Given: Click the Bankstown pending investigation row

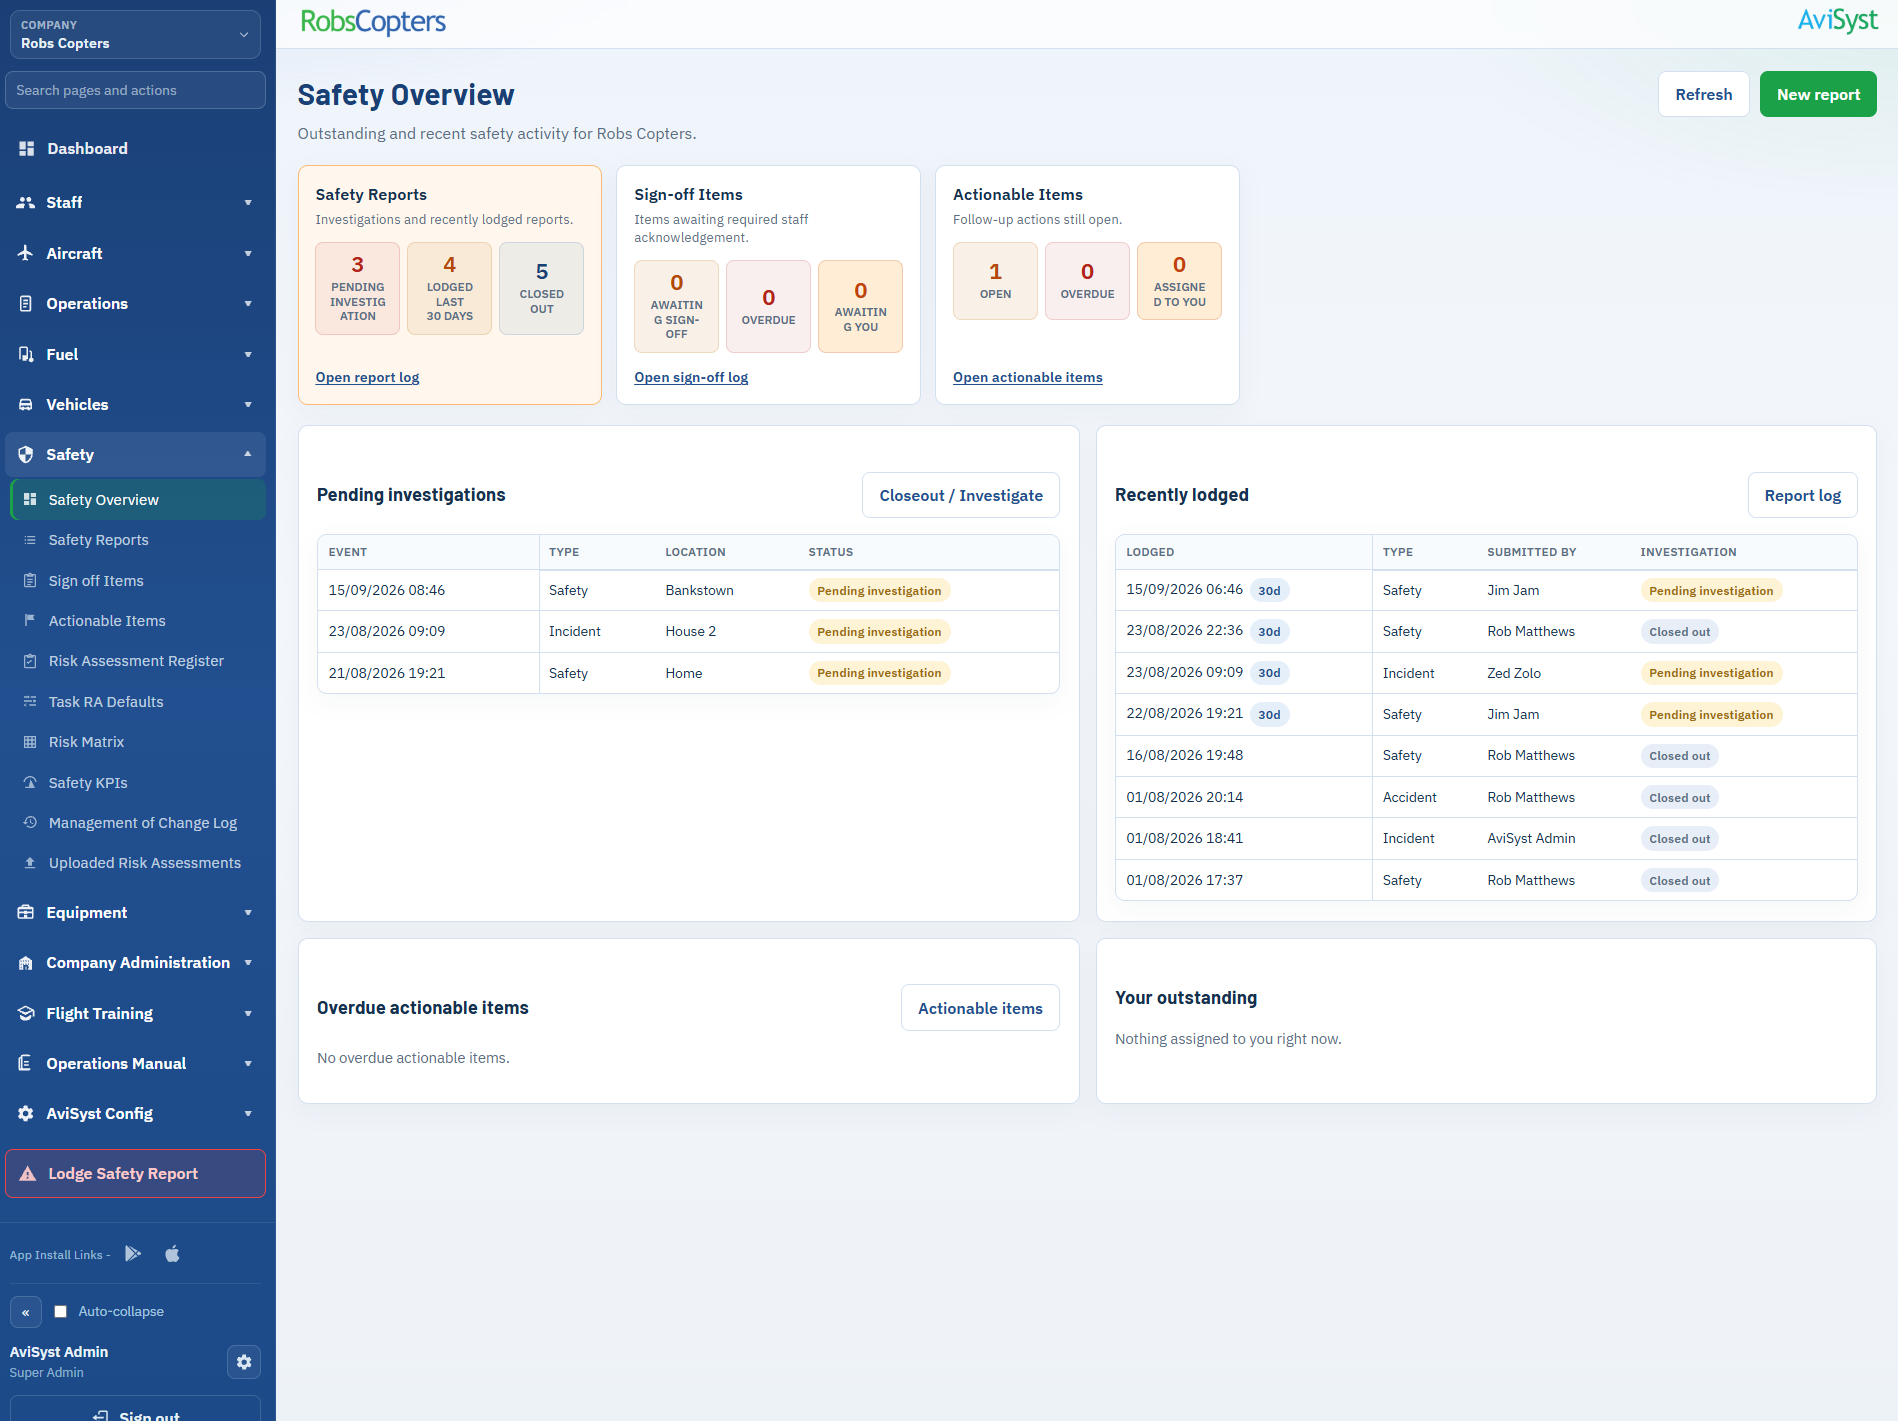Looking at the screenshot, I should point(688,590).
